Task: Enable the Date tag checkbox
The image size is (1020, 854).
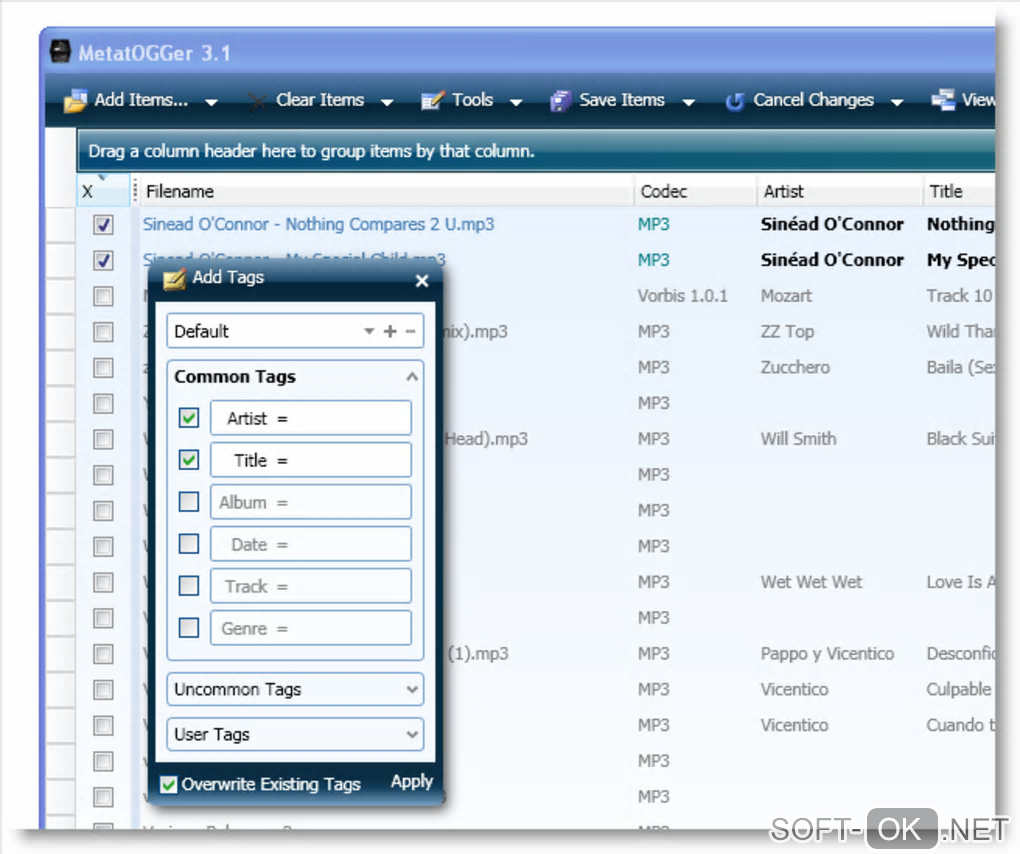Action: tap(189, 543)
